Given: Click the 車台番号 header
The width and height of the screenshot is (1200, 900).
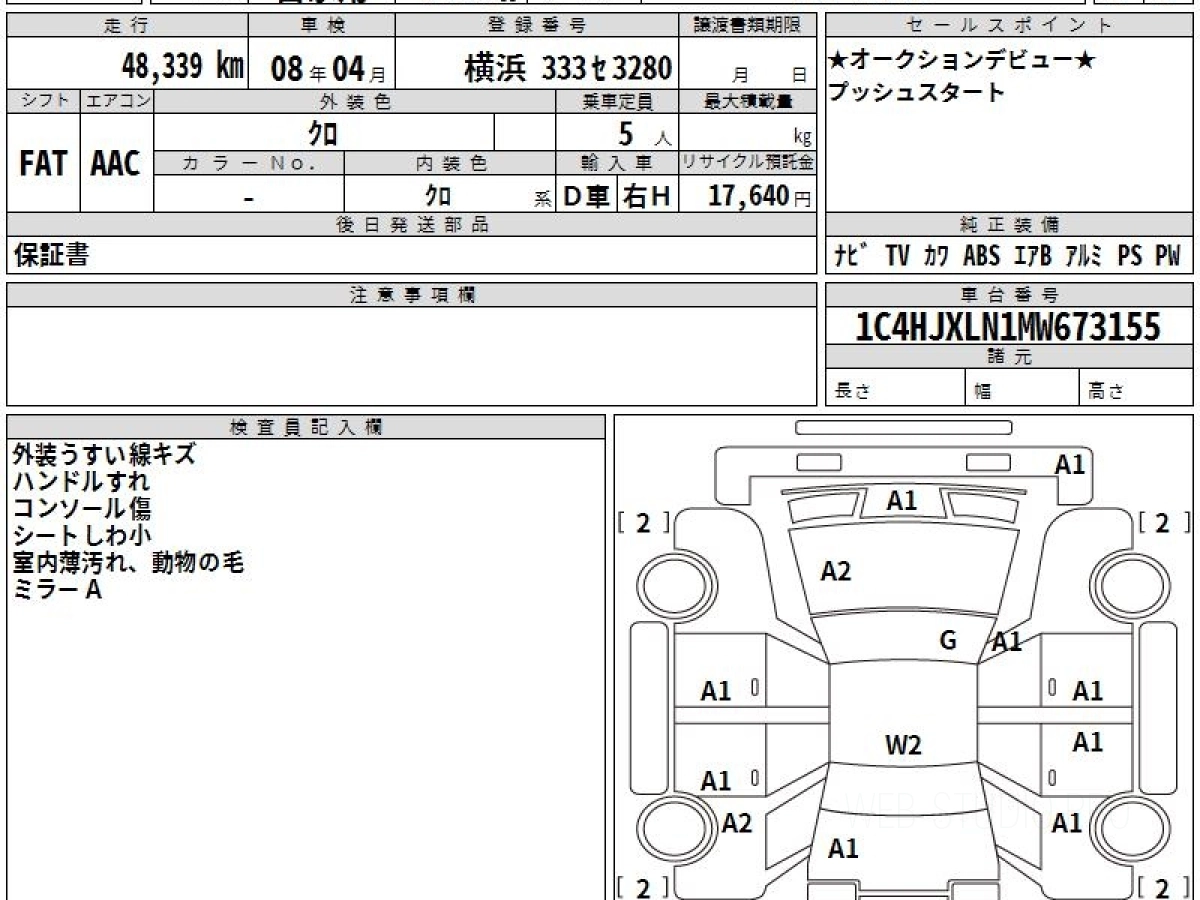Looking at the screenshot, I should click(x=1009, y=295).
